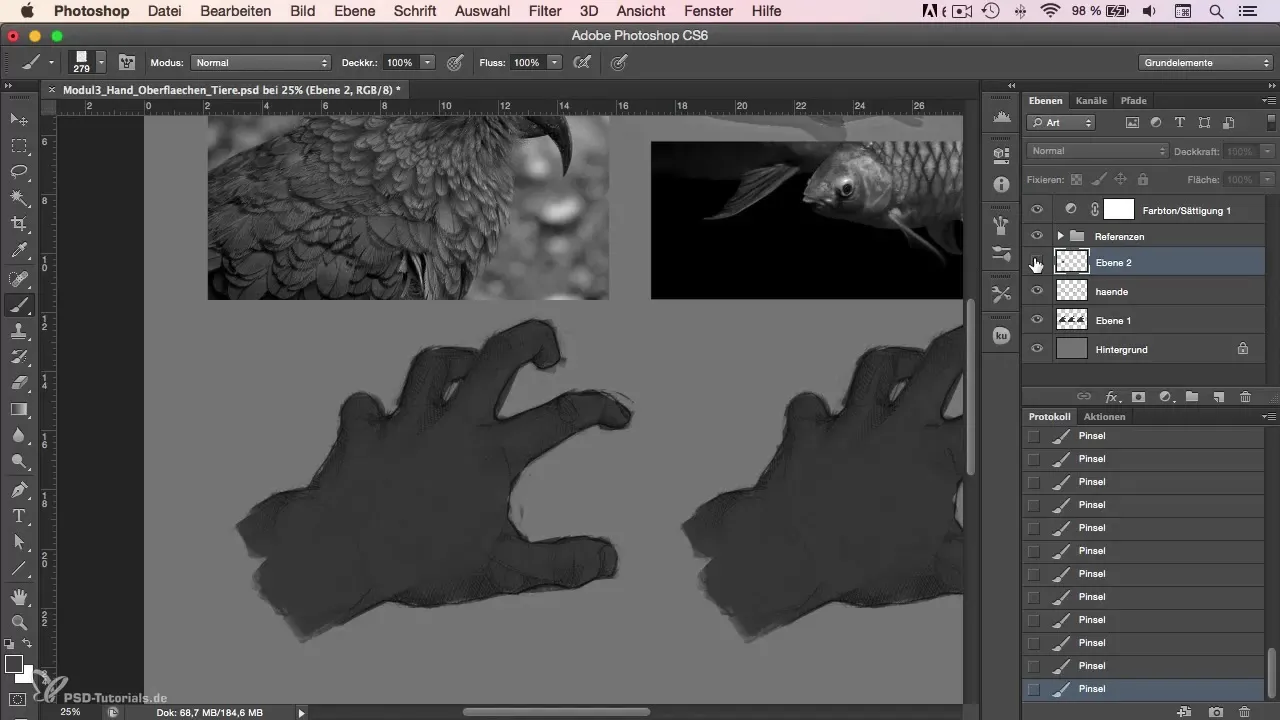
Task: Click the foreground color swatch
Action: [13, 664]
